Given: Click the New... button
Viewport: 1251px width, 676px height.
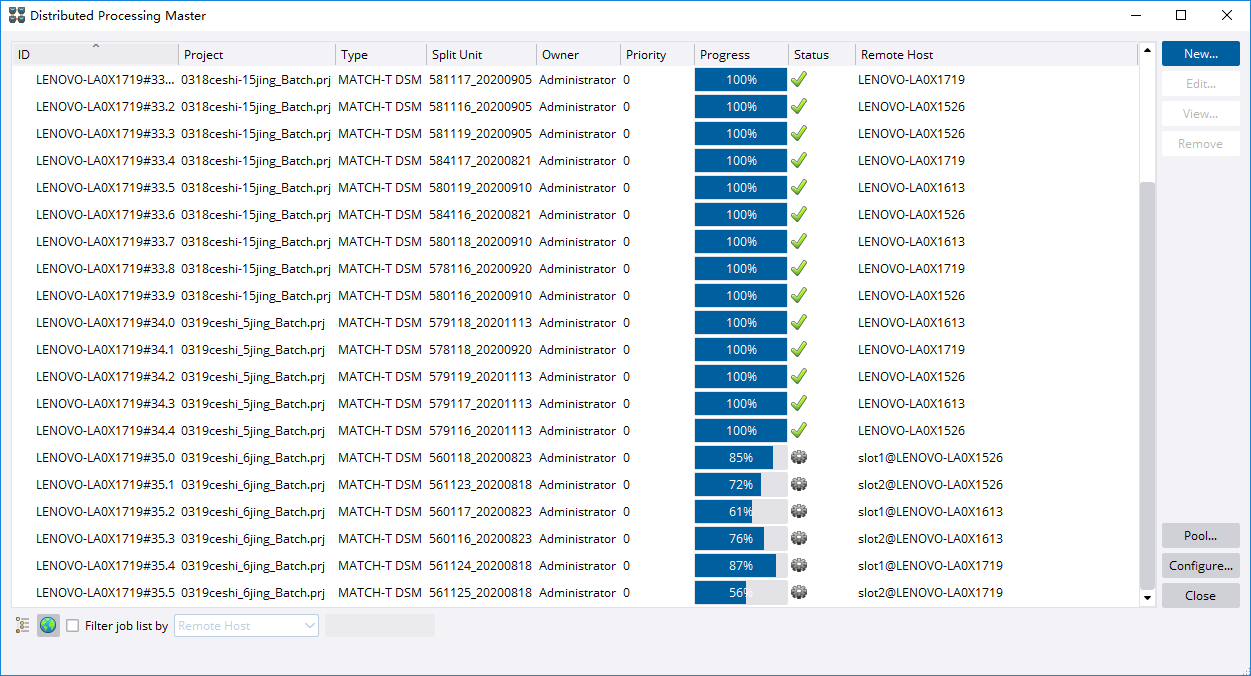Looking at the screenshot, I should pyautogui.click(x=1200, y=54).
